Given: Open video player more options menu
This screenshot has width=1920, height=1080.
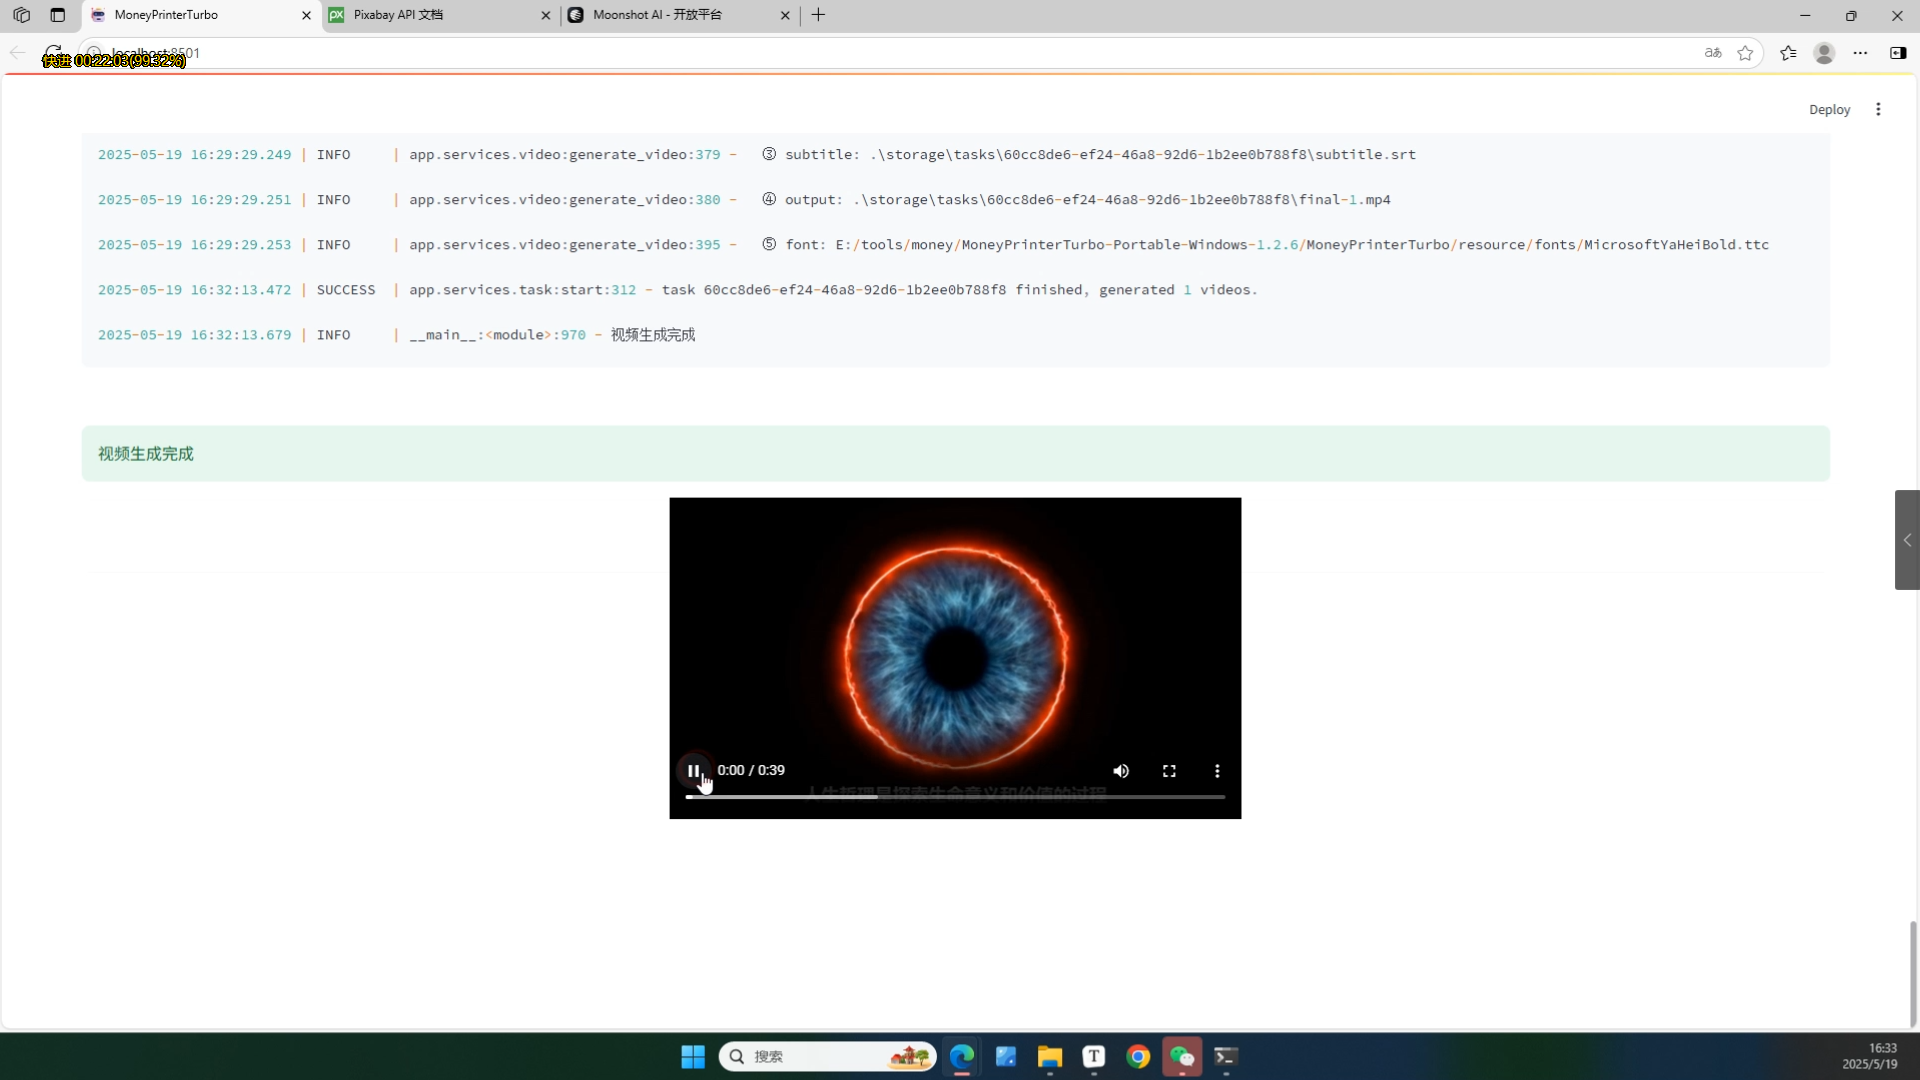Looking at the screenshot, I should [x=1217, y=771].
